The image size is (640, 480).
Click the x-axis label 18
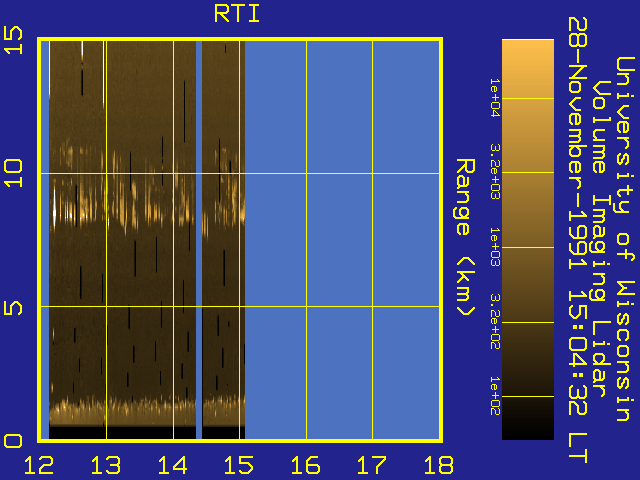point(439,465)
